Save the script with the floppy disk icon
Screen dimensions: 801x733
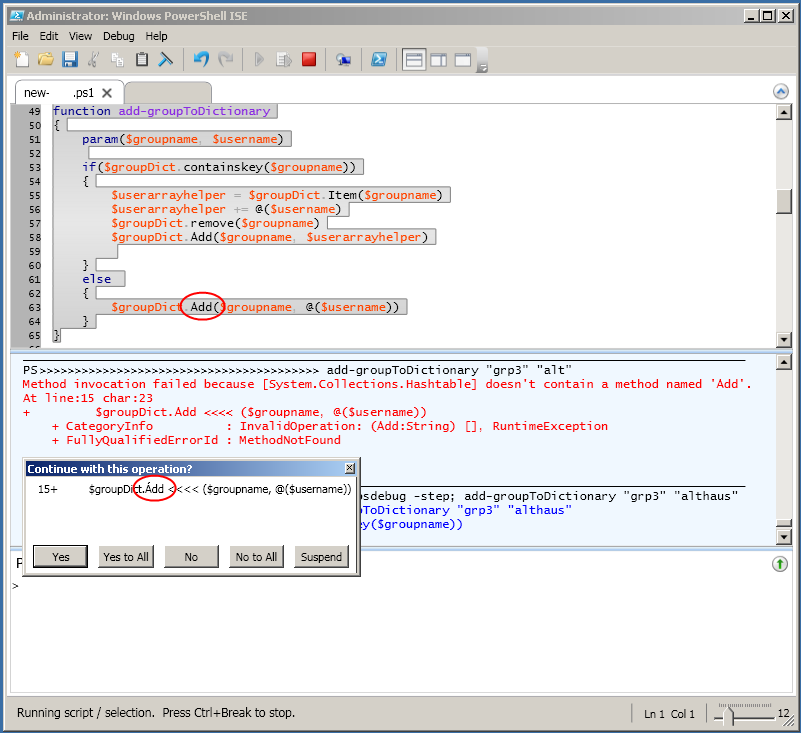[69, 59]
